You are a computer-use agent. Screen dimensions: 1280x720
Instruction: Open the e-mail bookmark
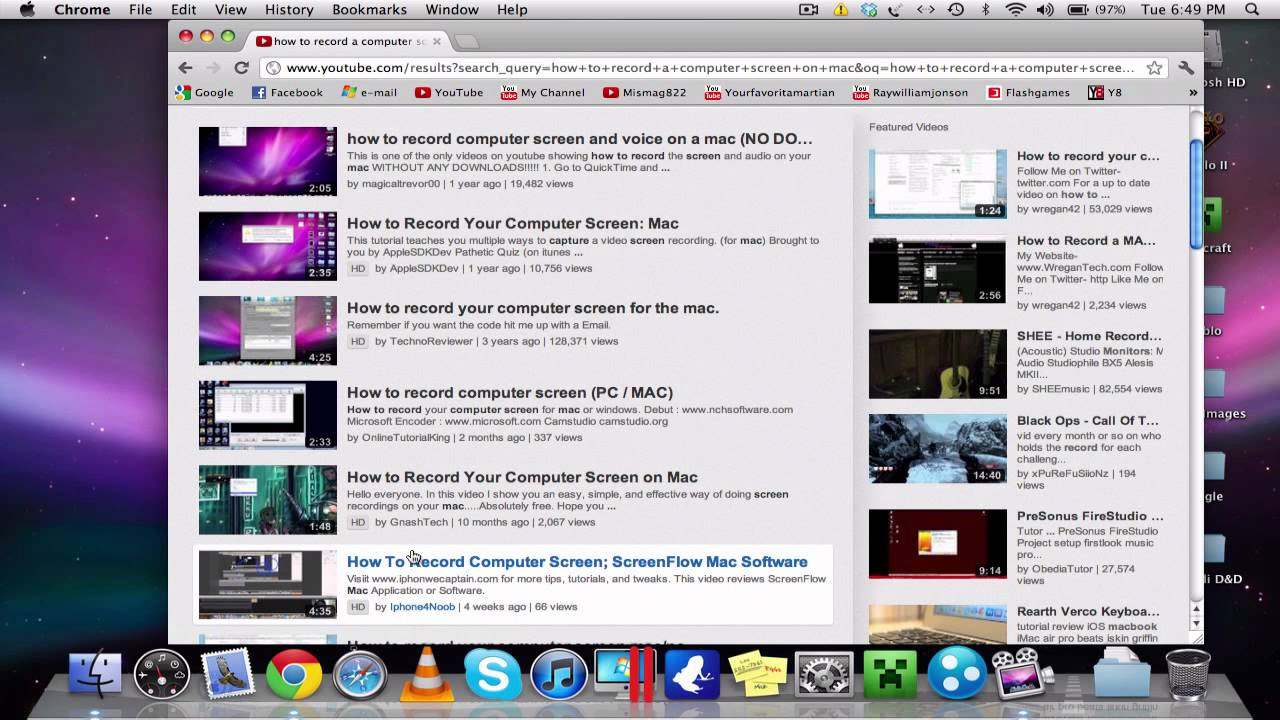point(369,92)
